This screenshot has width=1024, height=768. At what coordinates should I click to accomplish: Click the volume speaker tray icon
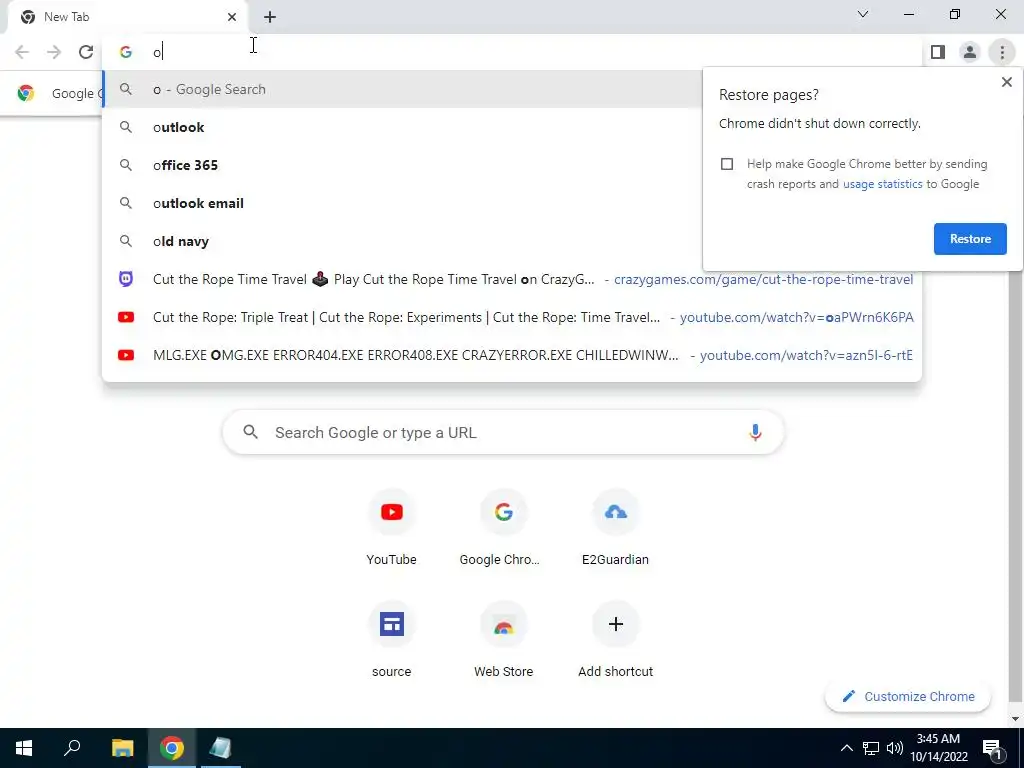pos(895,748)
